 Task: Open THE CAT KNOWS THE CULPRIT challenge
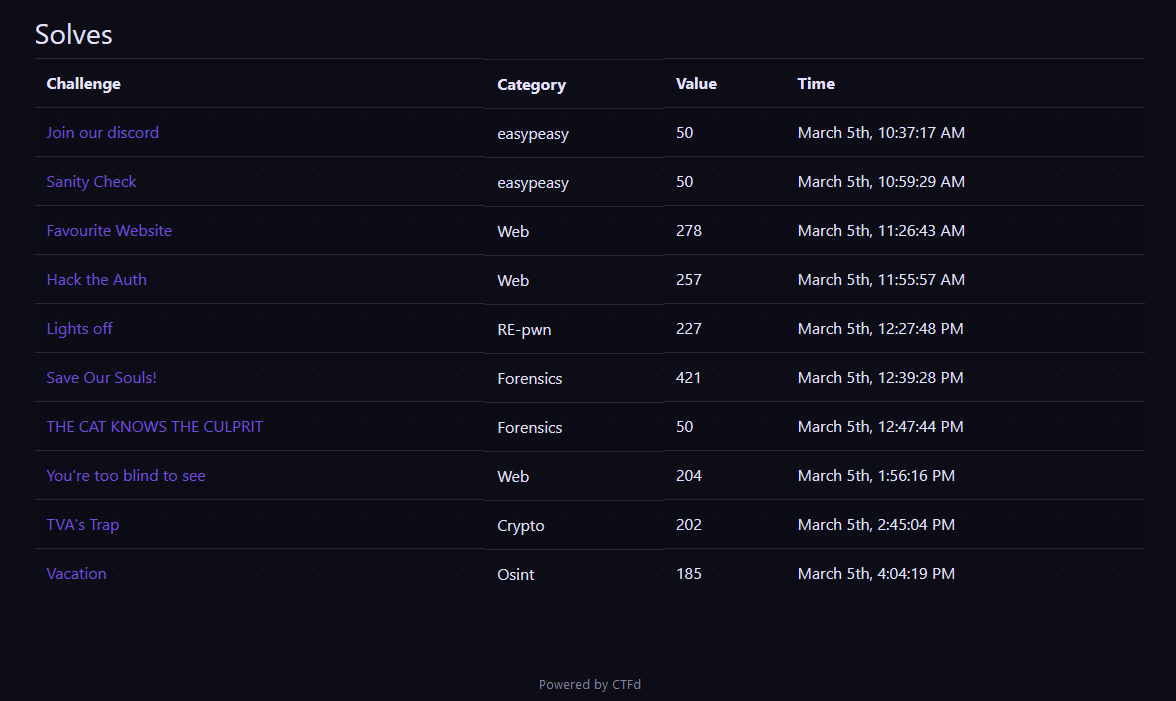pos(154,427)
